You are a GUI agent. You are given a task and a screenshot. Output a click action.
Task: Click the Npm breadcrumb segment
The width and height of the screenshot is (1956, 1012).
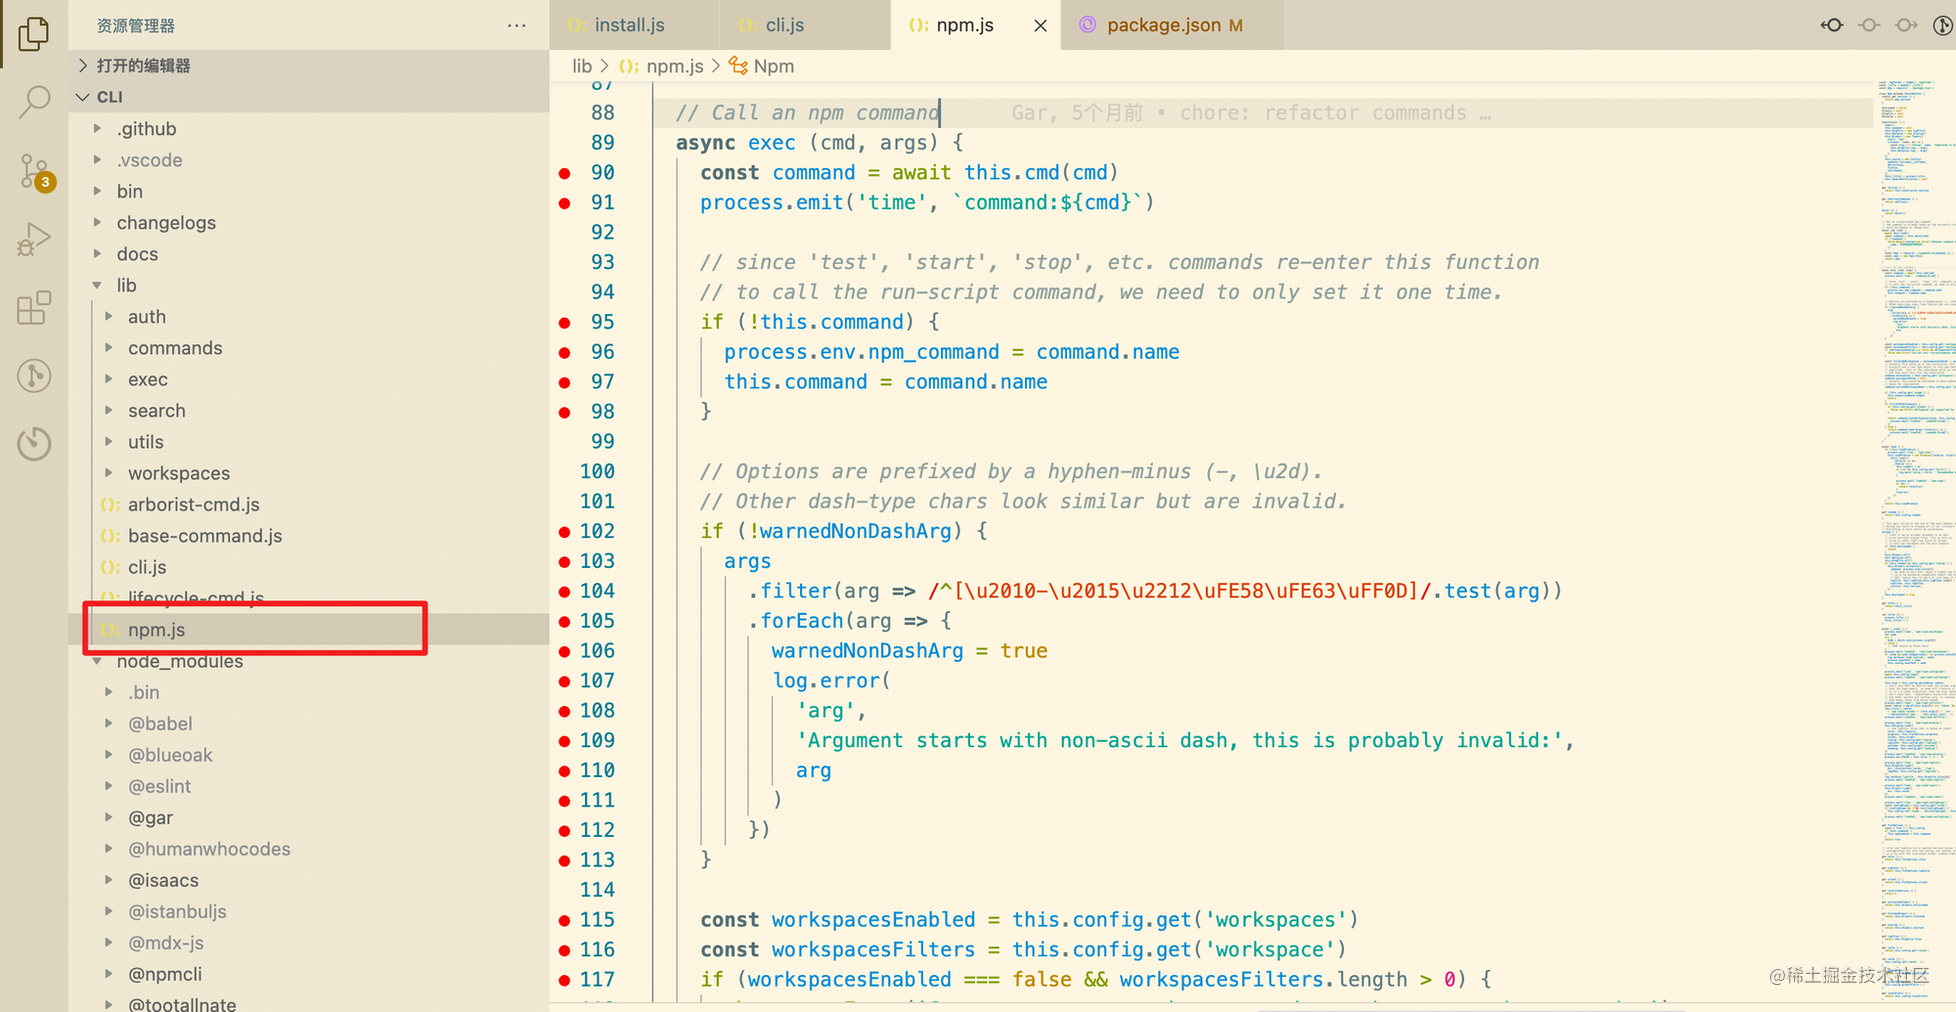773,66
